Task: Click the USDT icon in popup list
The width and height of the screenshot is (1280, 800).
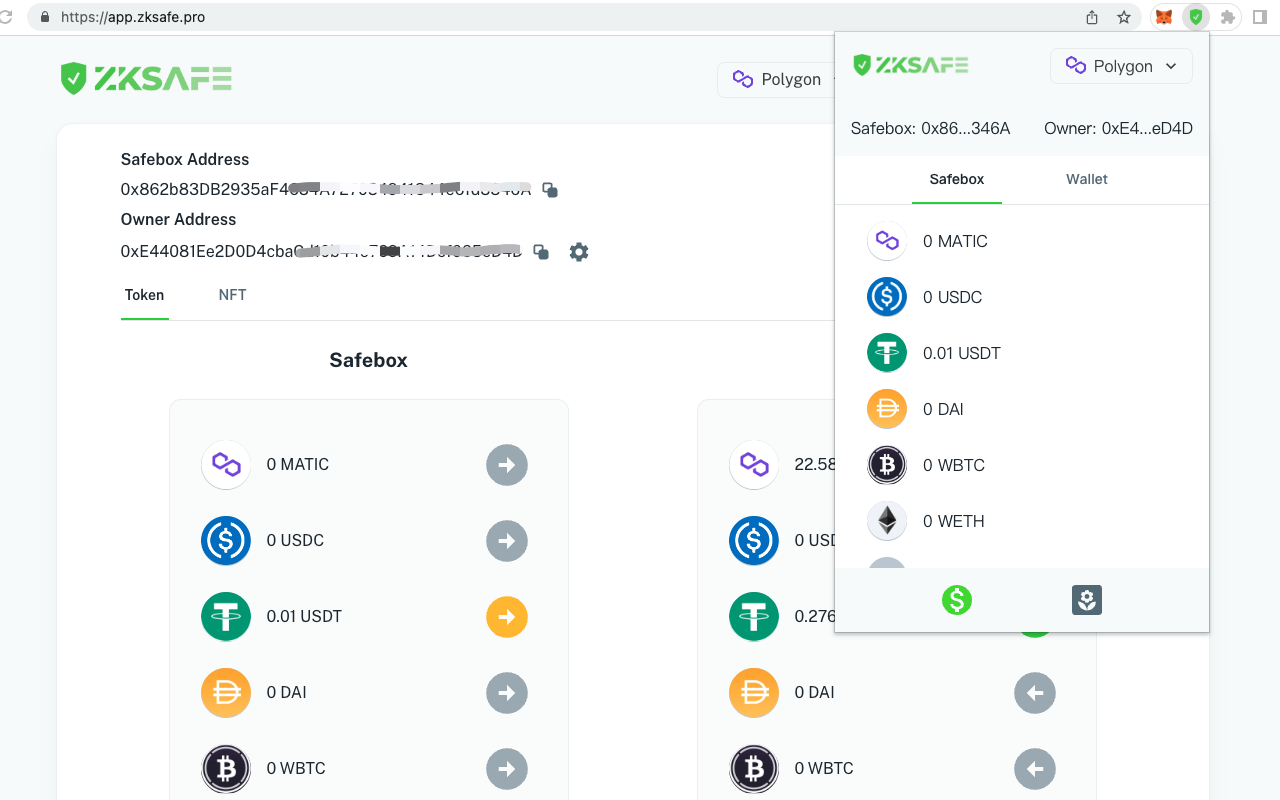Action: [887, 353]
